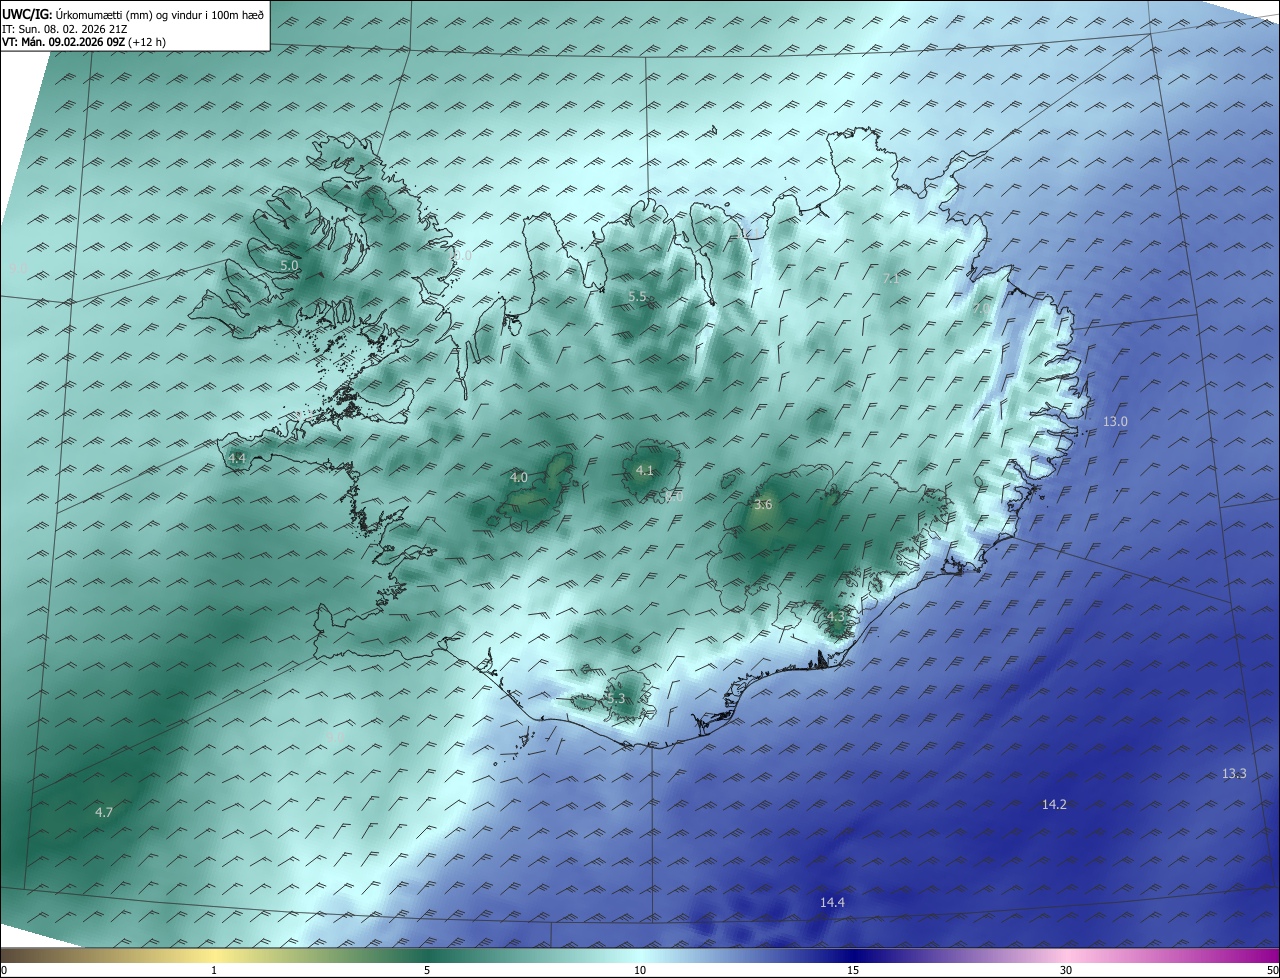Viewport: 1280px width, 978px height.
Task: Click the 5.3 value on the southern glacier
Action: 615,699
